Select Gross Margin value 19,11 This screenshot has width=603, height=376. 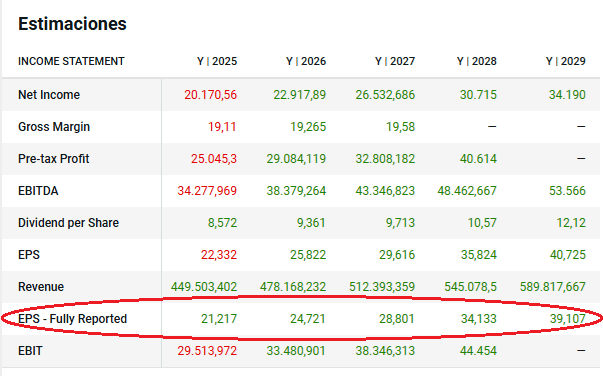point(222,126)
